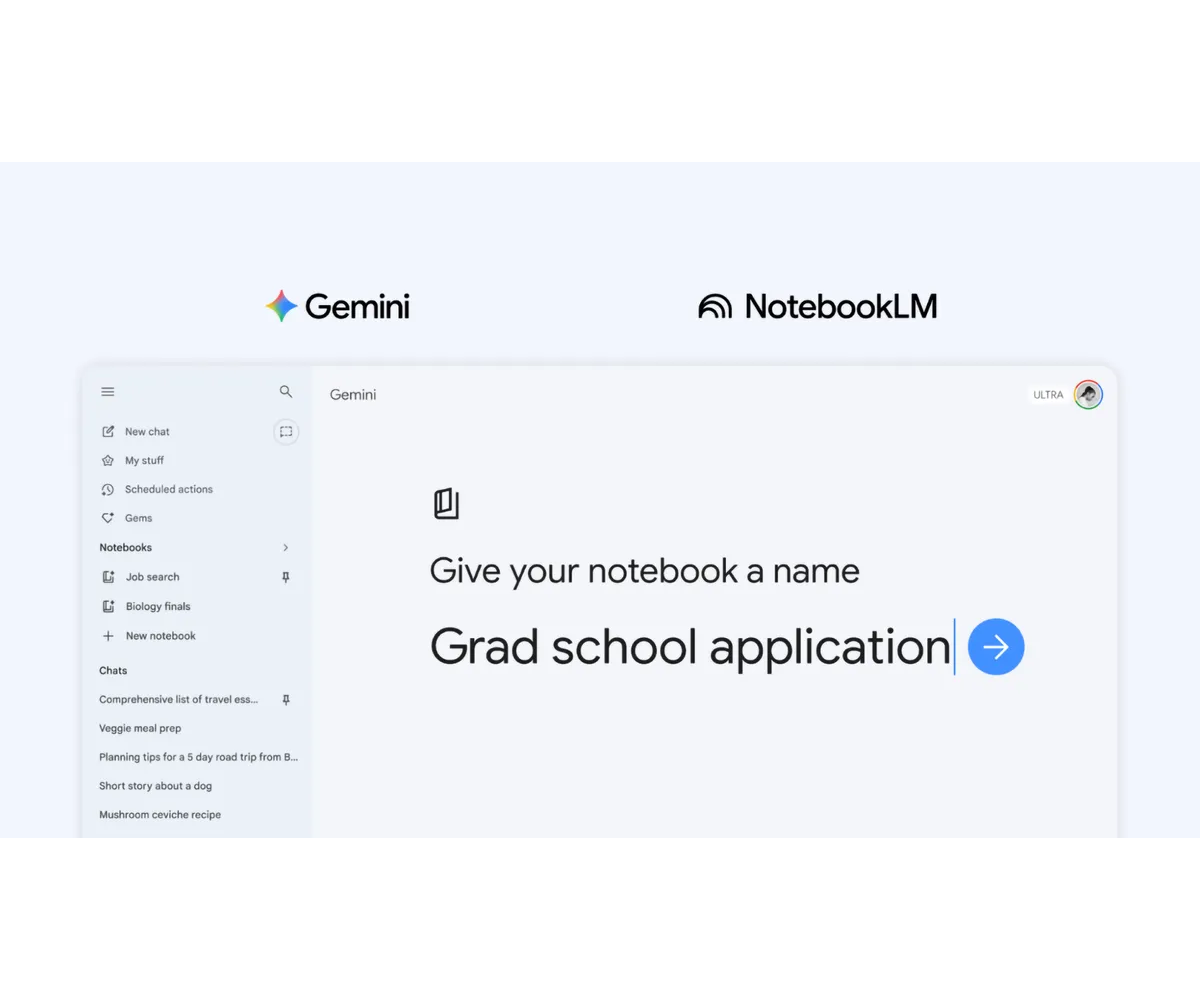Click the Gems diamond icon
Image resolution: width=1200 pixels, height=1000 pixels.
pos(108,518)
